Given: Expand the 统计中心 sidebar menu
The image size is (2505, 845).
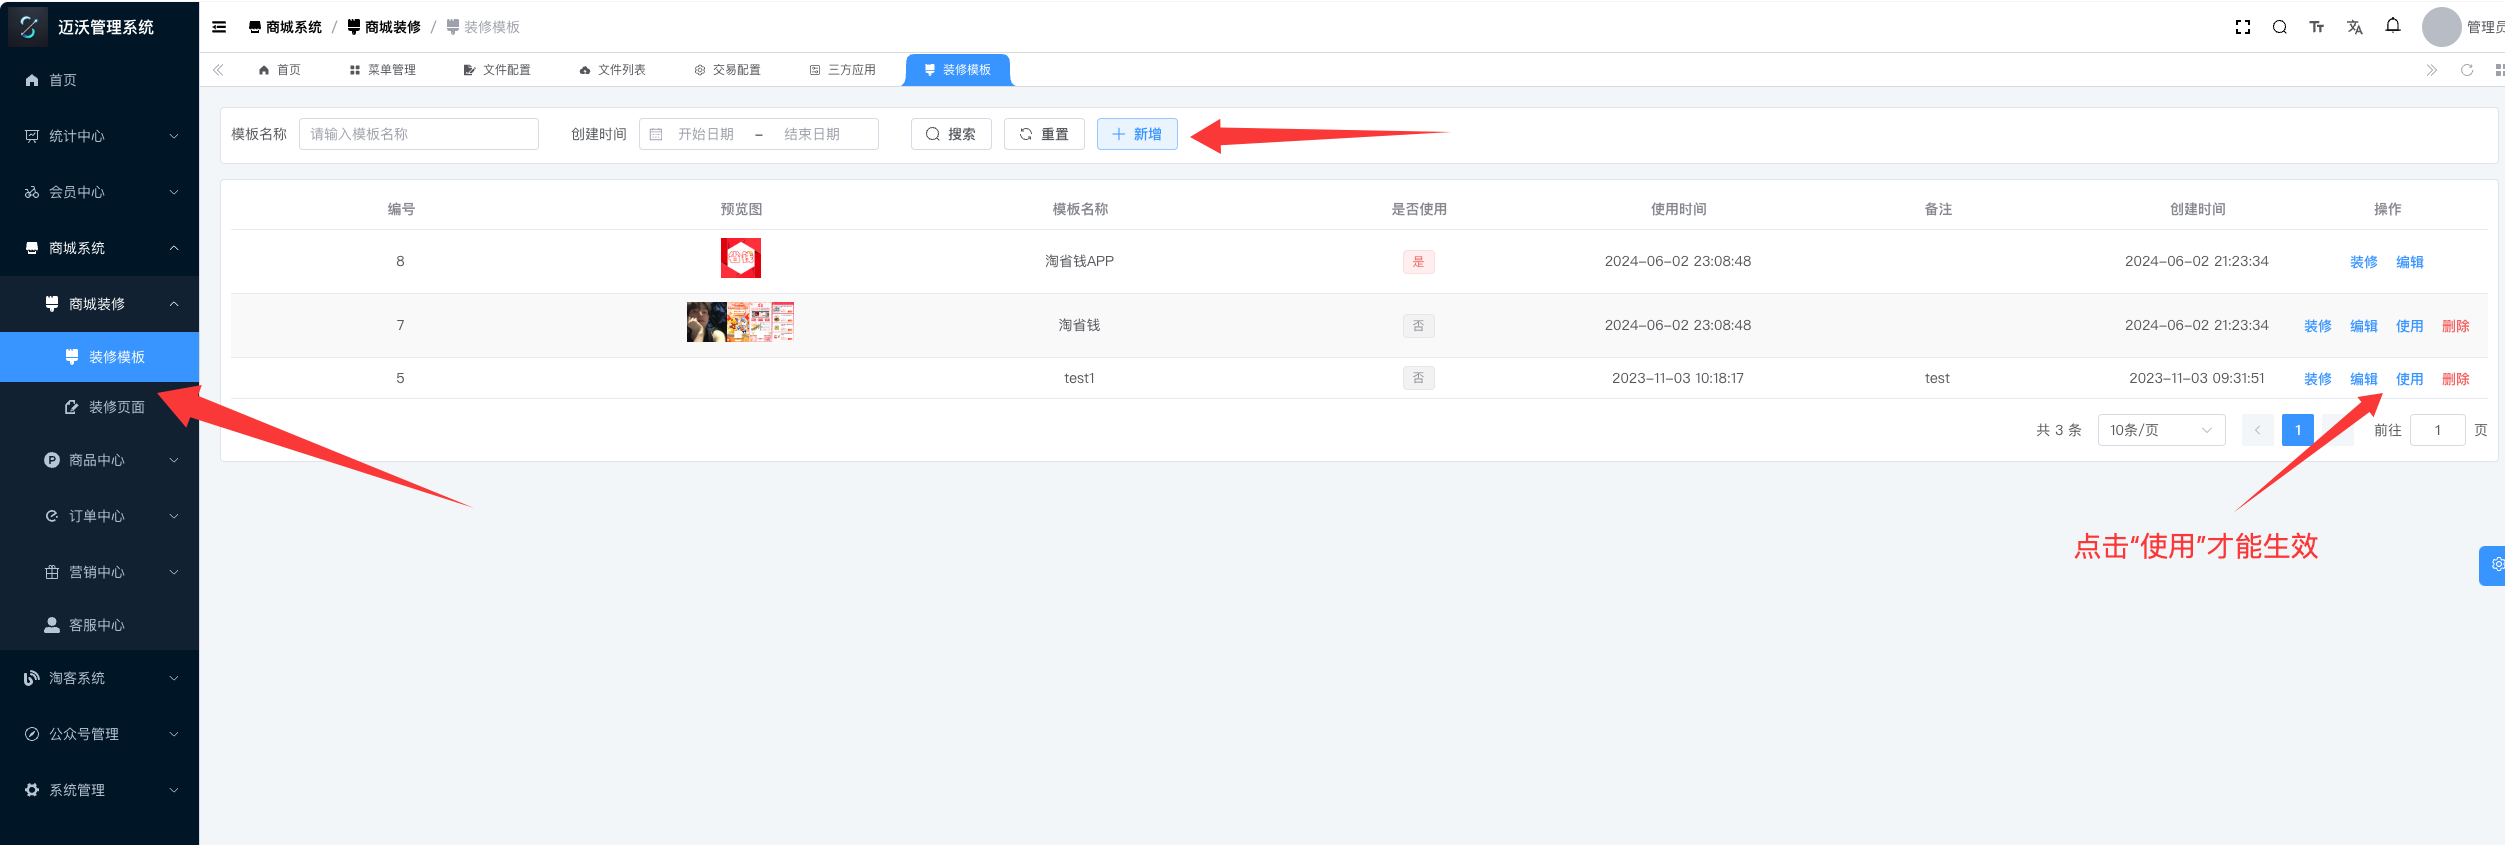Looking at the screenshot, I should coord(99,136).
